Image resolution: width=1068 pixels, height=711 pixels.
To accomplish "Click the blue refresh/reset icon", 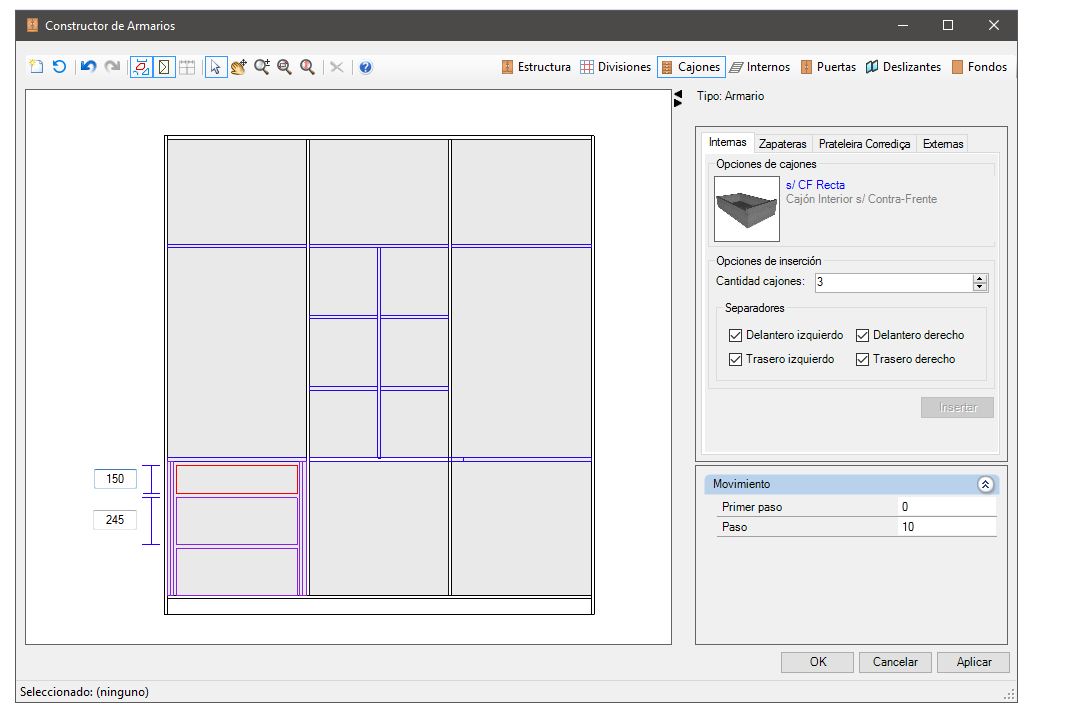I will click(x=59, y=67).
